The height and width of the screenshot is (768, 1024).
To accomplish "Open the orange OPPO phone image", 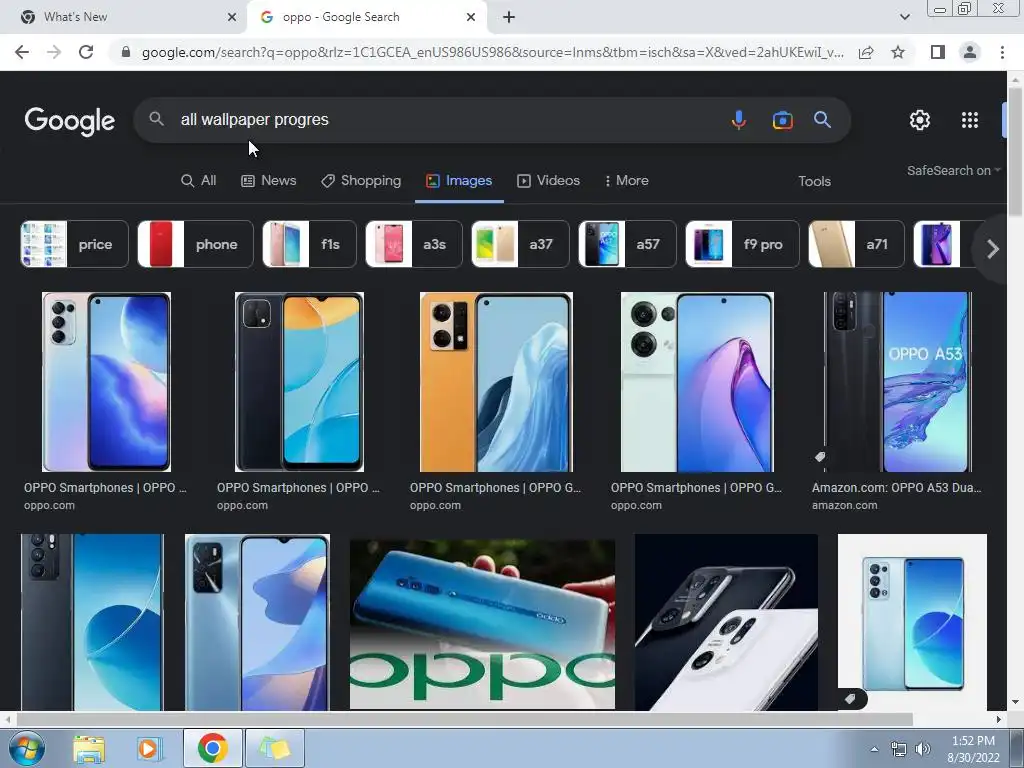I will coord(496,382).
